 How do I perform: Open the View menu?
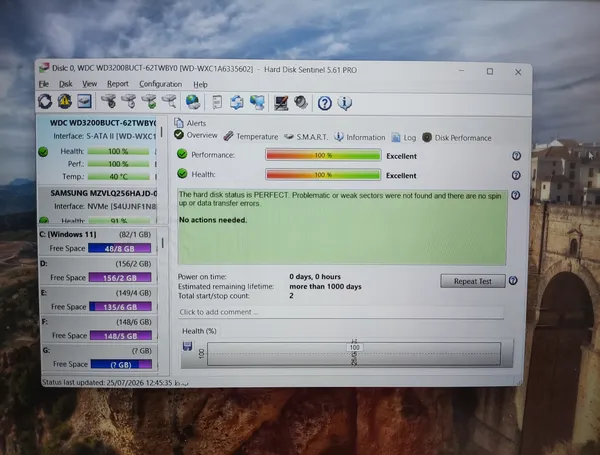point(90,84)
